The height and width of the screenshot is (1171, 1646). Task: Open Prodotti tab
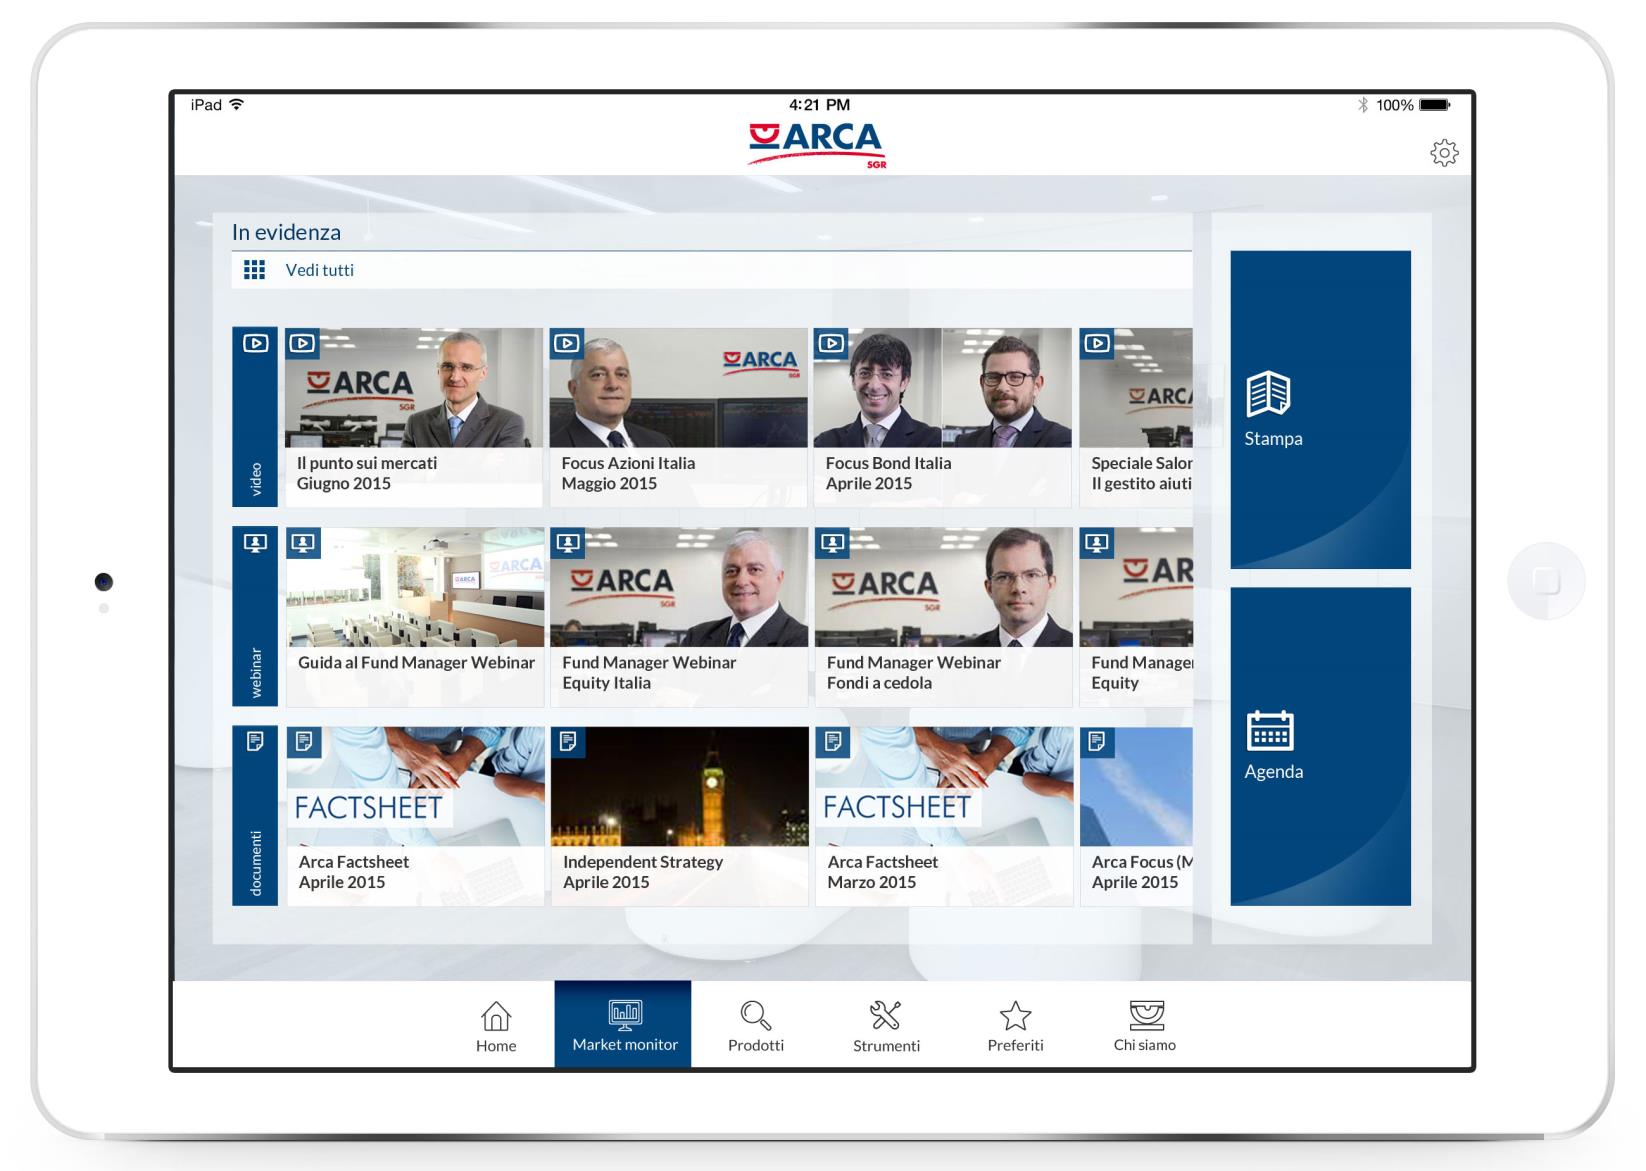pyautogui.click(x=756, y=1026)
